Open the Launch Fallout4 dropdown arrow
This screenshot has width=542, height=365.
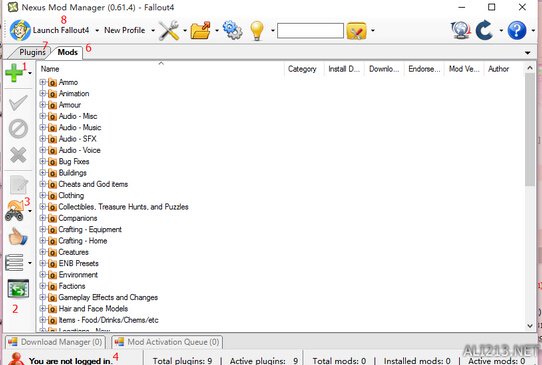pos(97,31)
